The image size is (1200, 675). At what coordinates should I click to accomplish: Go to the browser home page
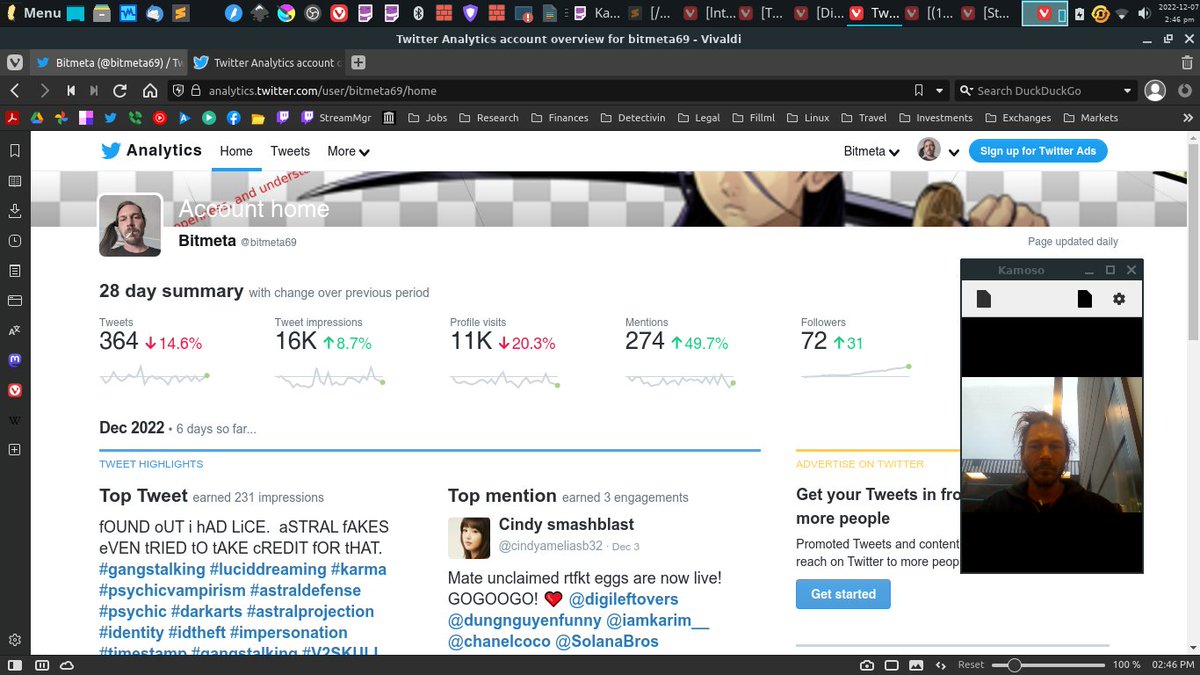[x=149, y=90]
